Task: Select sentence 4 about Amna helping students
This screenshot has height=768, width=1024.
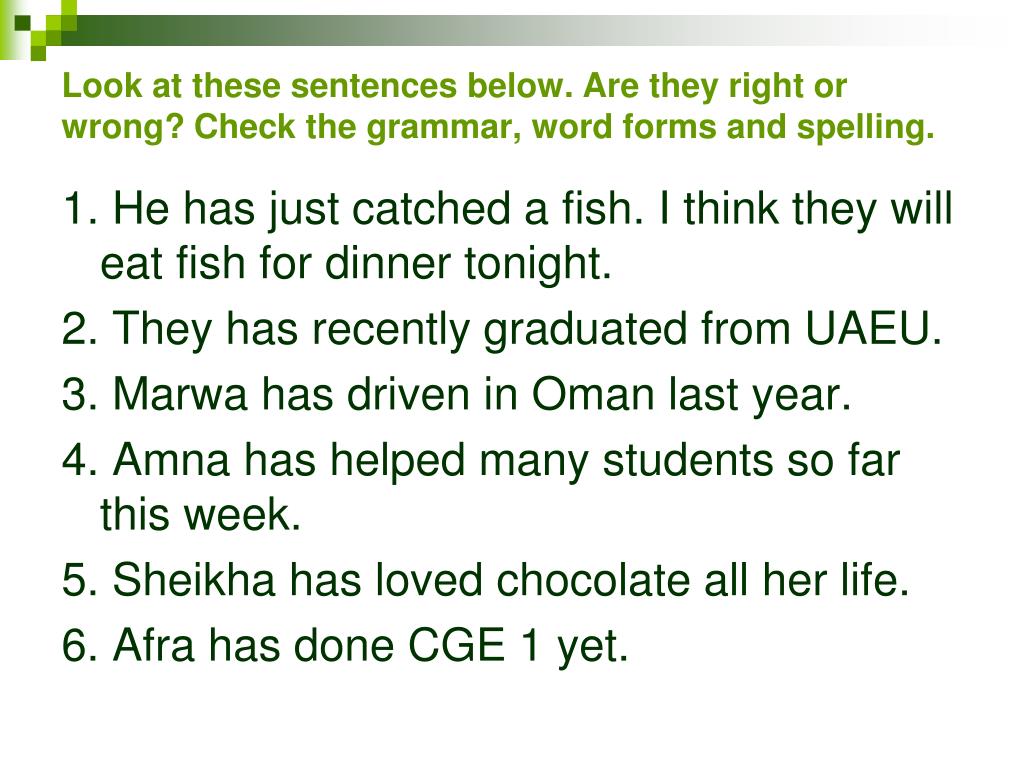Action: coord(481,487)
